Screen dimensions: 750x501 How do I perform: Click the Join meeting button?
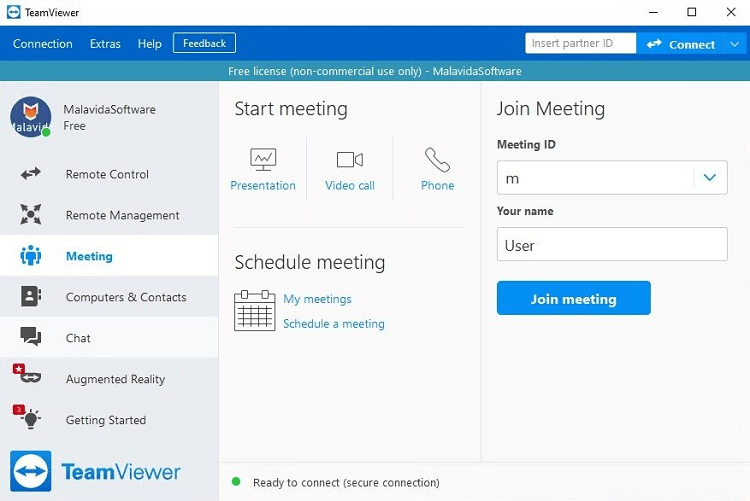click(574, 298)
